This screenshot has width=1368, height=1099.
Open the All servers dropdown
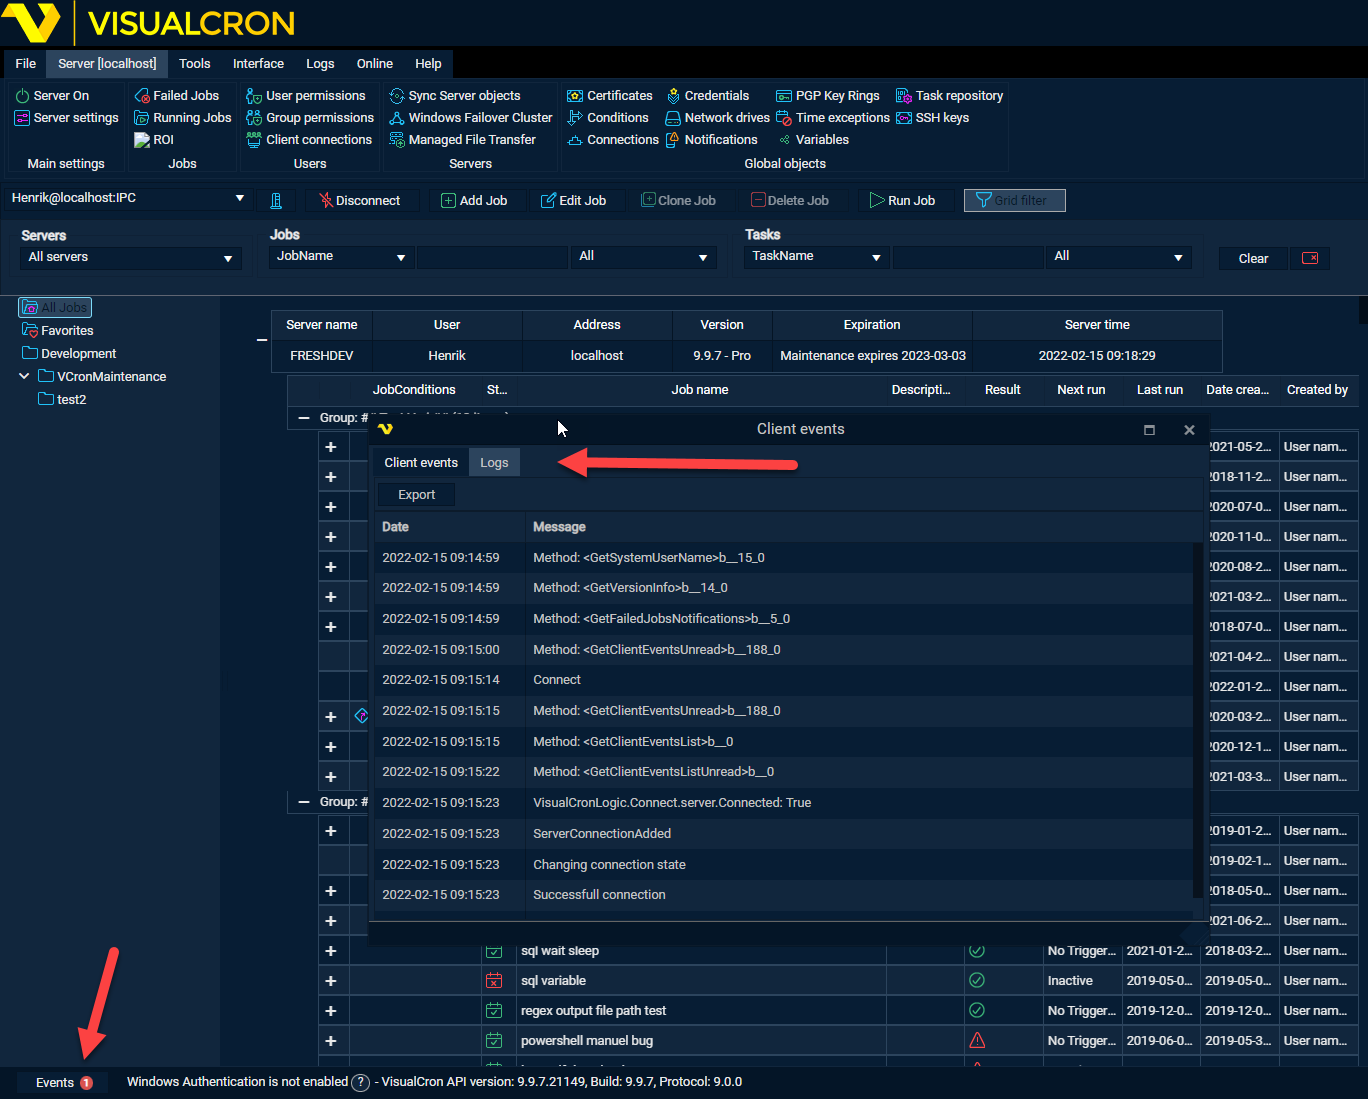coord(130,258)
